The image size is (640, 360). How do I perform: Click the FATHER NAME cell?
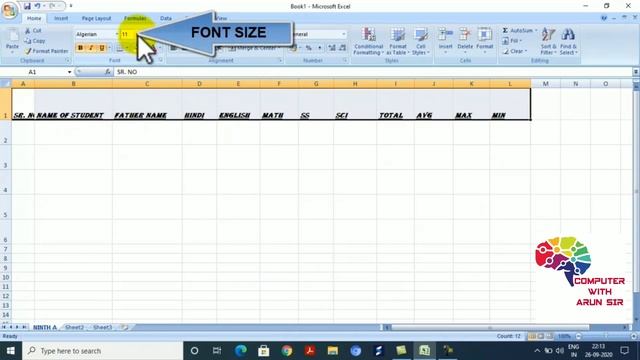point(147,104)
